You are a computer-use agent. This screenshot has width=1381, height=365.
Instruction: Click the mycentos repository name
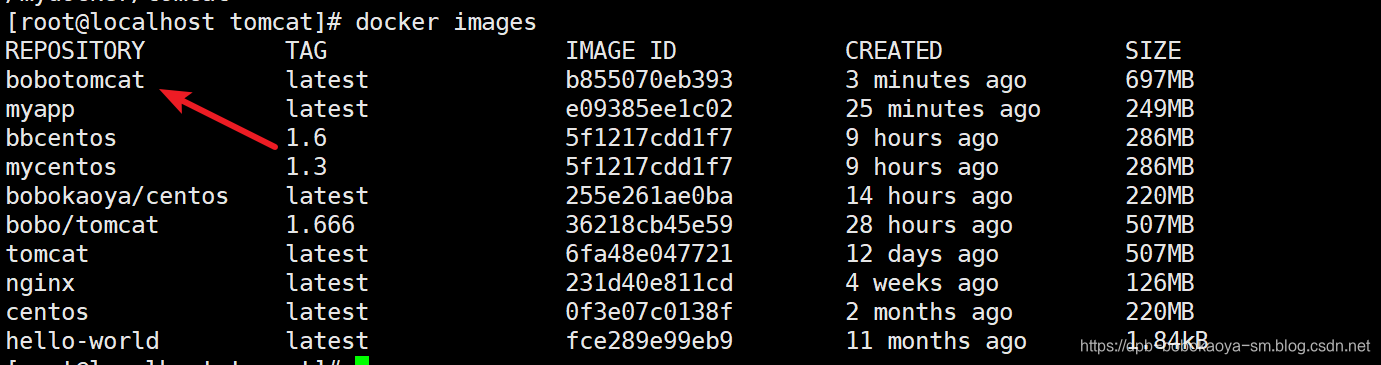point(61,167)
